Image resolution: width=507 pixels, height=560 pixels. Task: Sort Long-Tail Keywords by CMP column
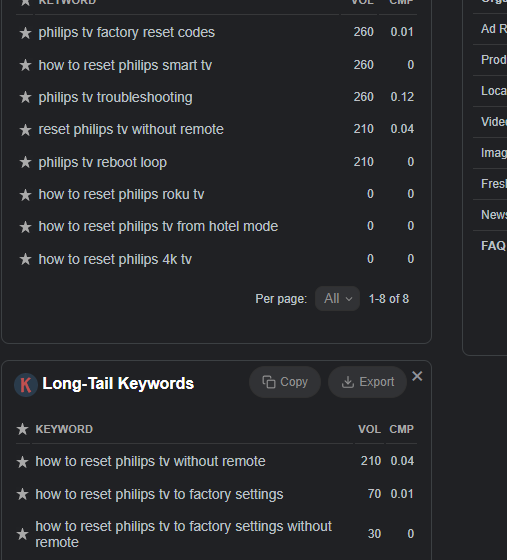click(x=401, y=429)
